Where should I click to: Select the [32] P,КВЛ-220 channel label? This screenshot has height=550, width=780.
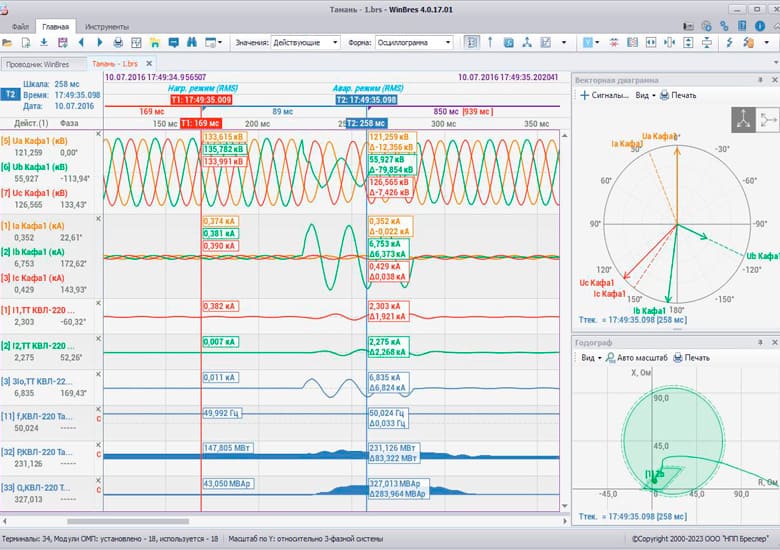36,453
